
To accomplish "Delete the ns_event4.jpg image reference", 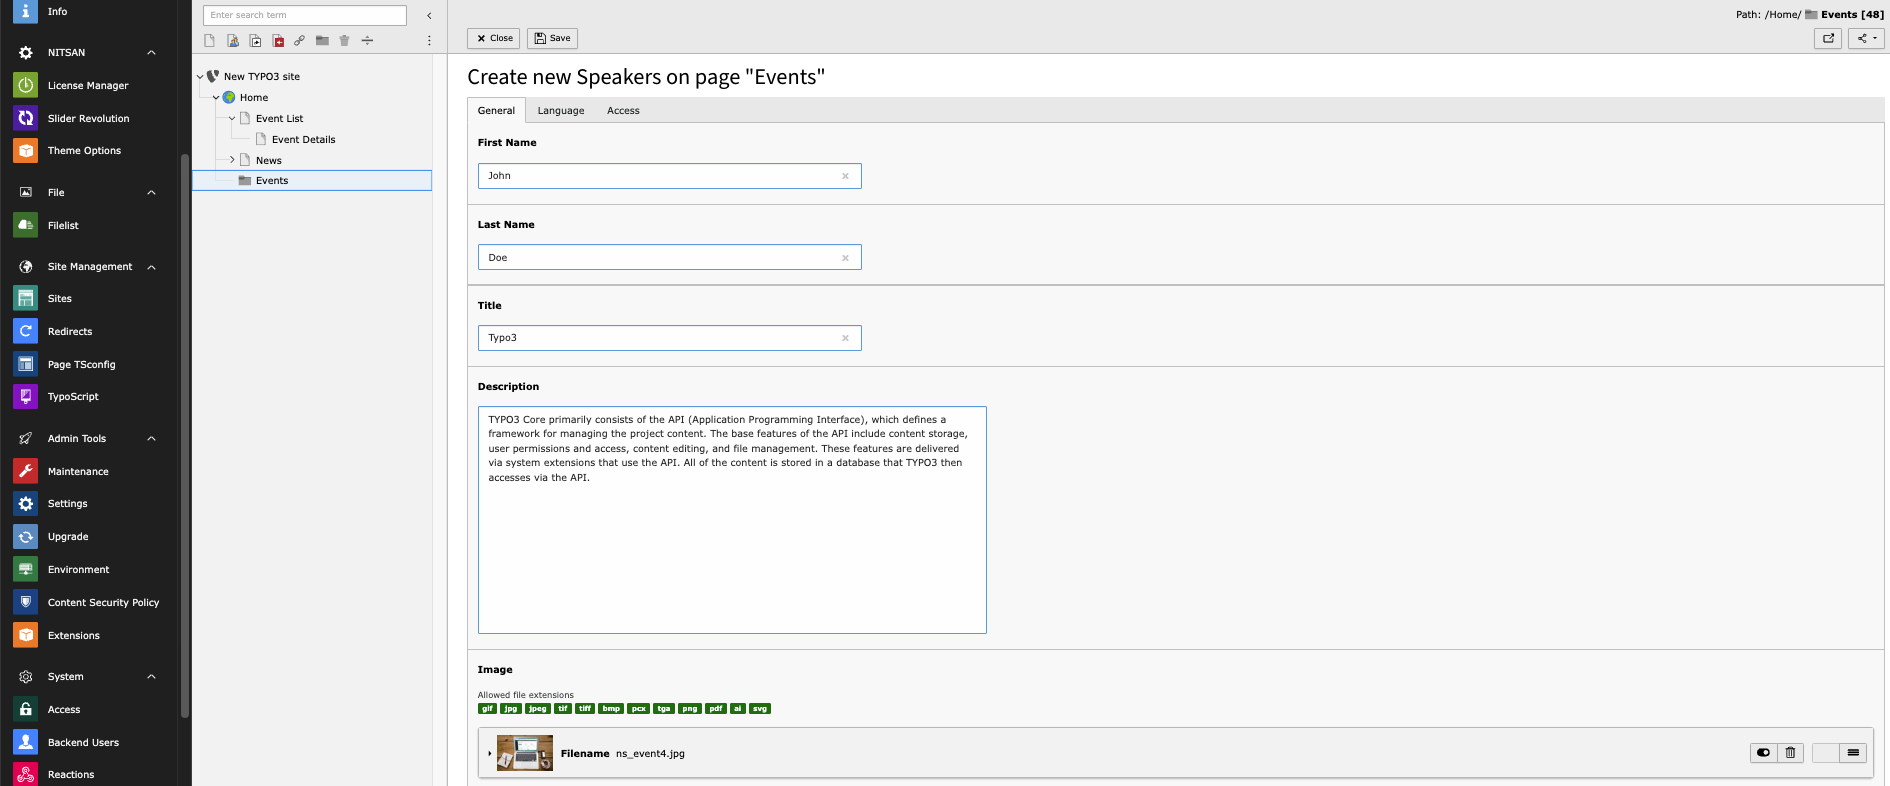I will tap(1790, 753).
